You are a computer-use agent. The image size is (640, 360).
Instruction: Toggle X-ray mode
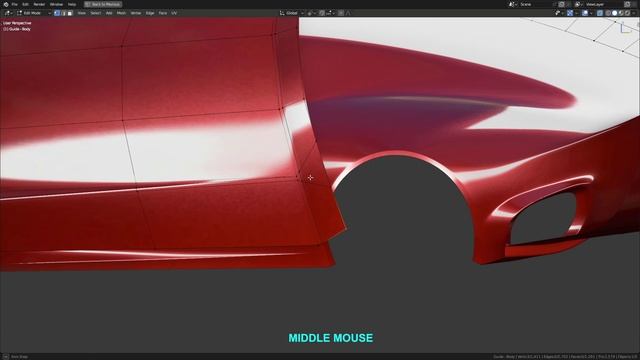[600, 13]
